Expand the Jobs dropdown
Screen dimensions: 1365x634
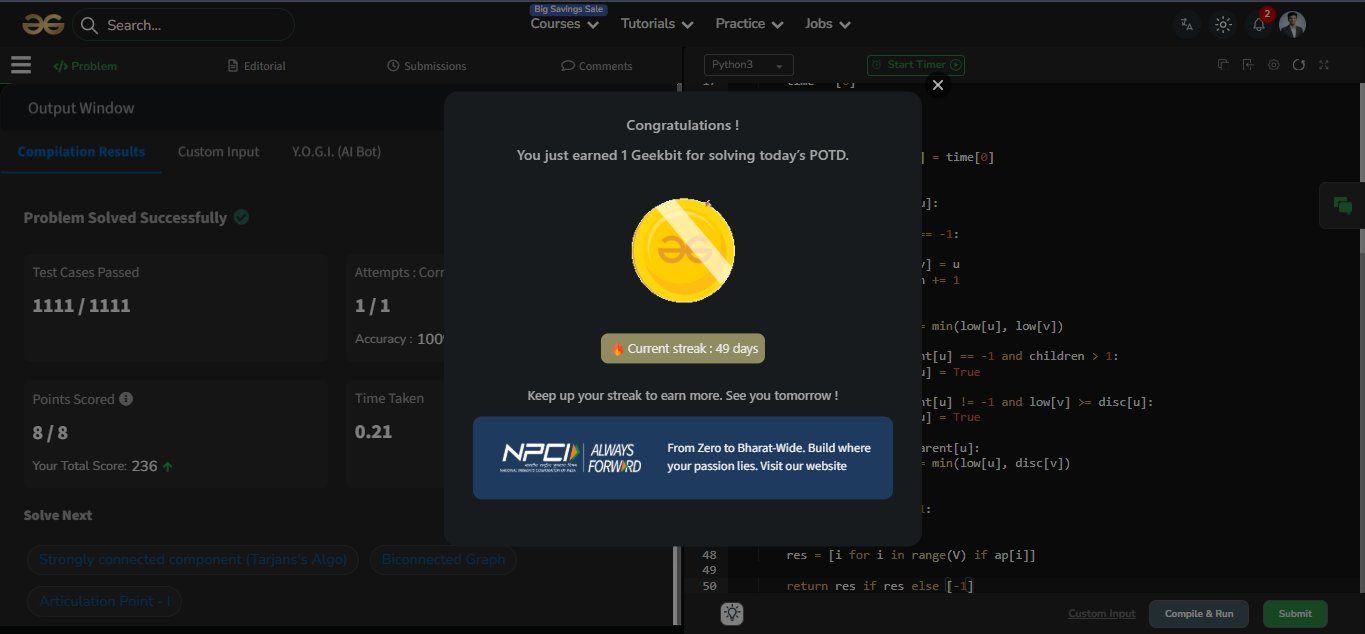click(828, 24)
